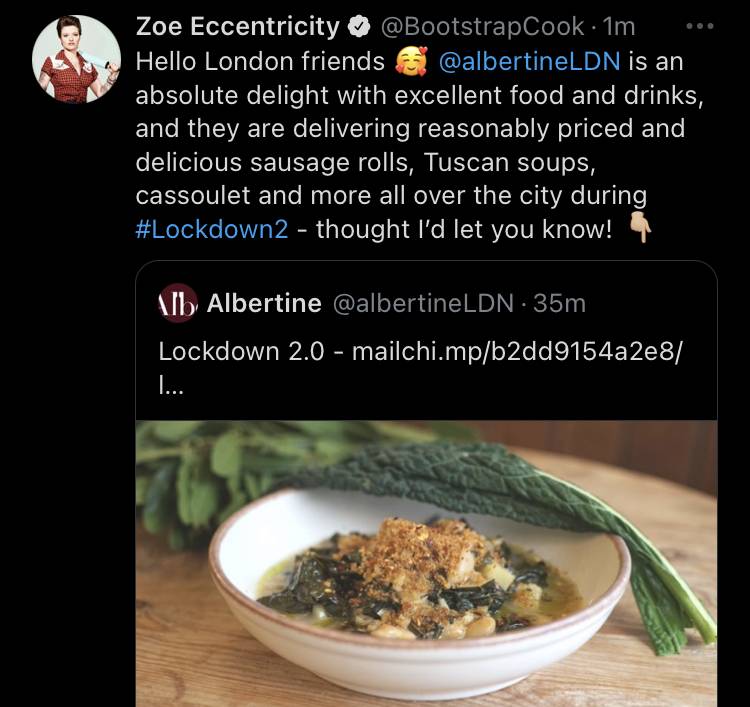Screen dimensions: 750x707
Task: Open the Albertine account name in quoted tweet
Action: [264, 303]
